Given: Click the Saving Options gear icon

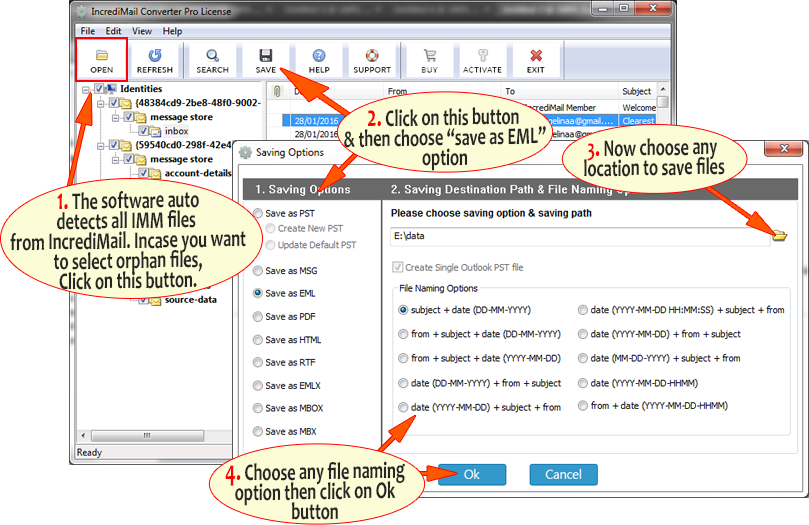Looking at the screenshot, I should [x=246, y=152].
